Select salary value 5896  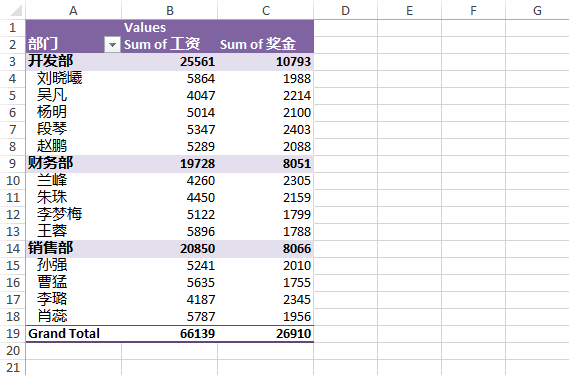point(201,232)
